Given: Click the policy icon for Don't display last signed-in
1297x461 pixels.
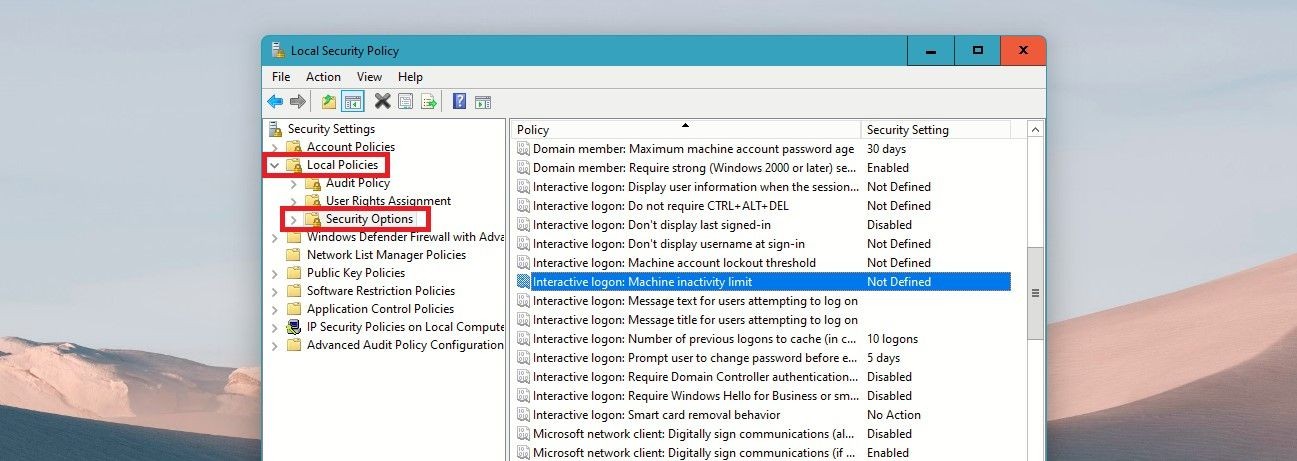Looking at the screenshot, I should [x=523, y=225].
